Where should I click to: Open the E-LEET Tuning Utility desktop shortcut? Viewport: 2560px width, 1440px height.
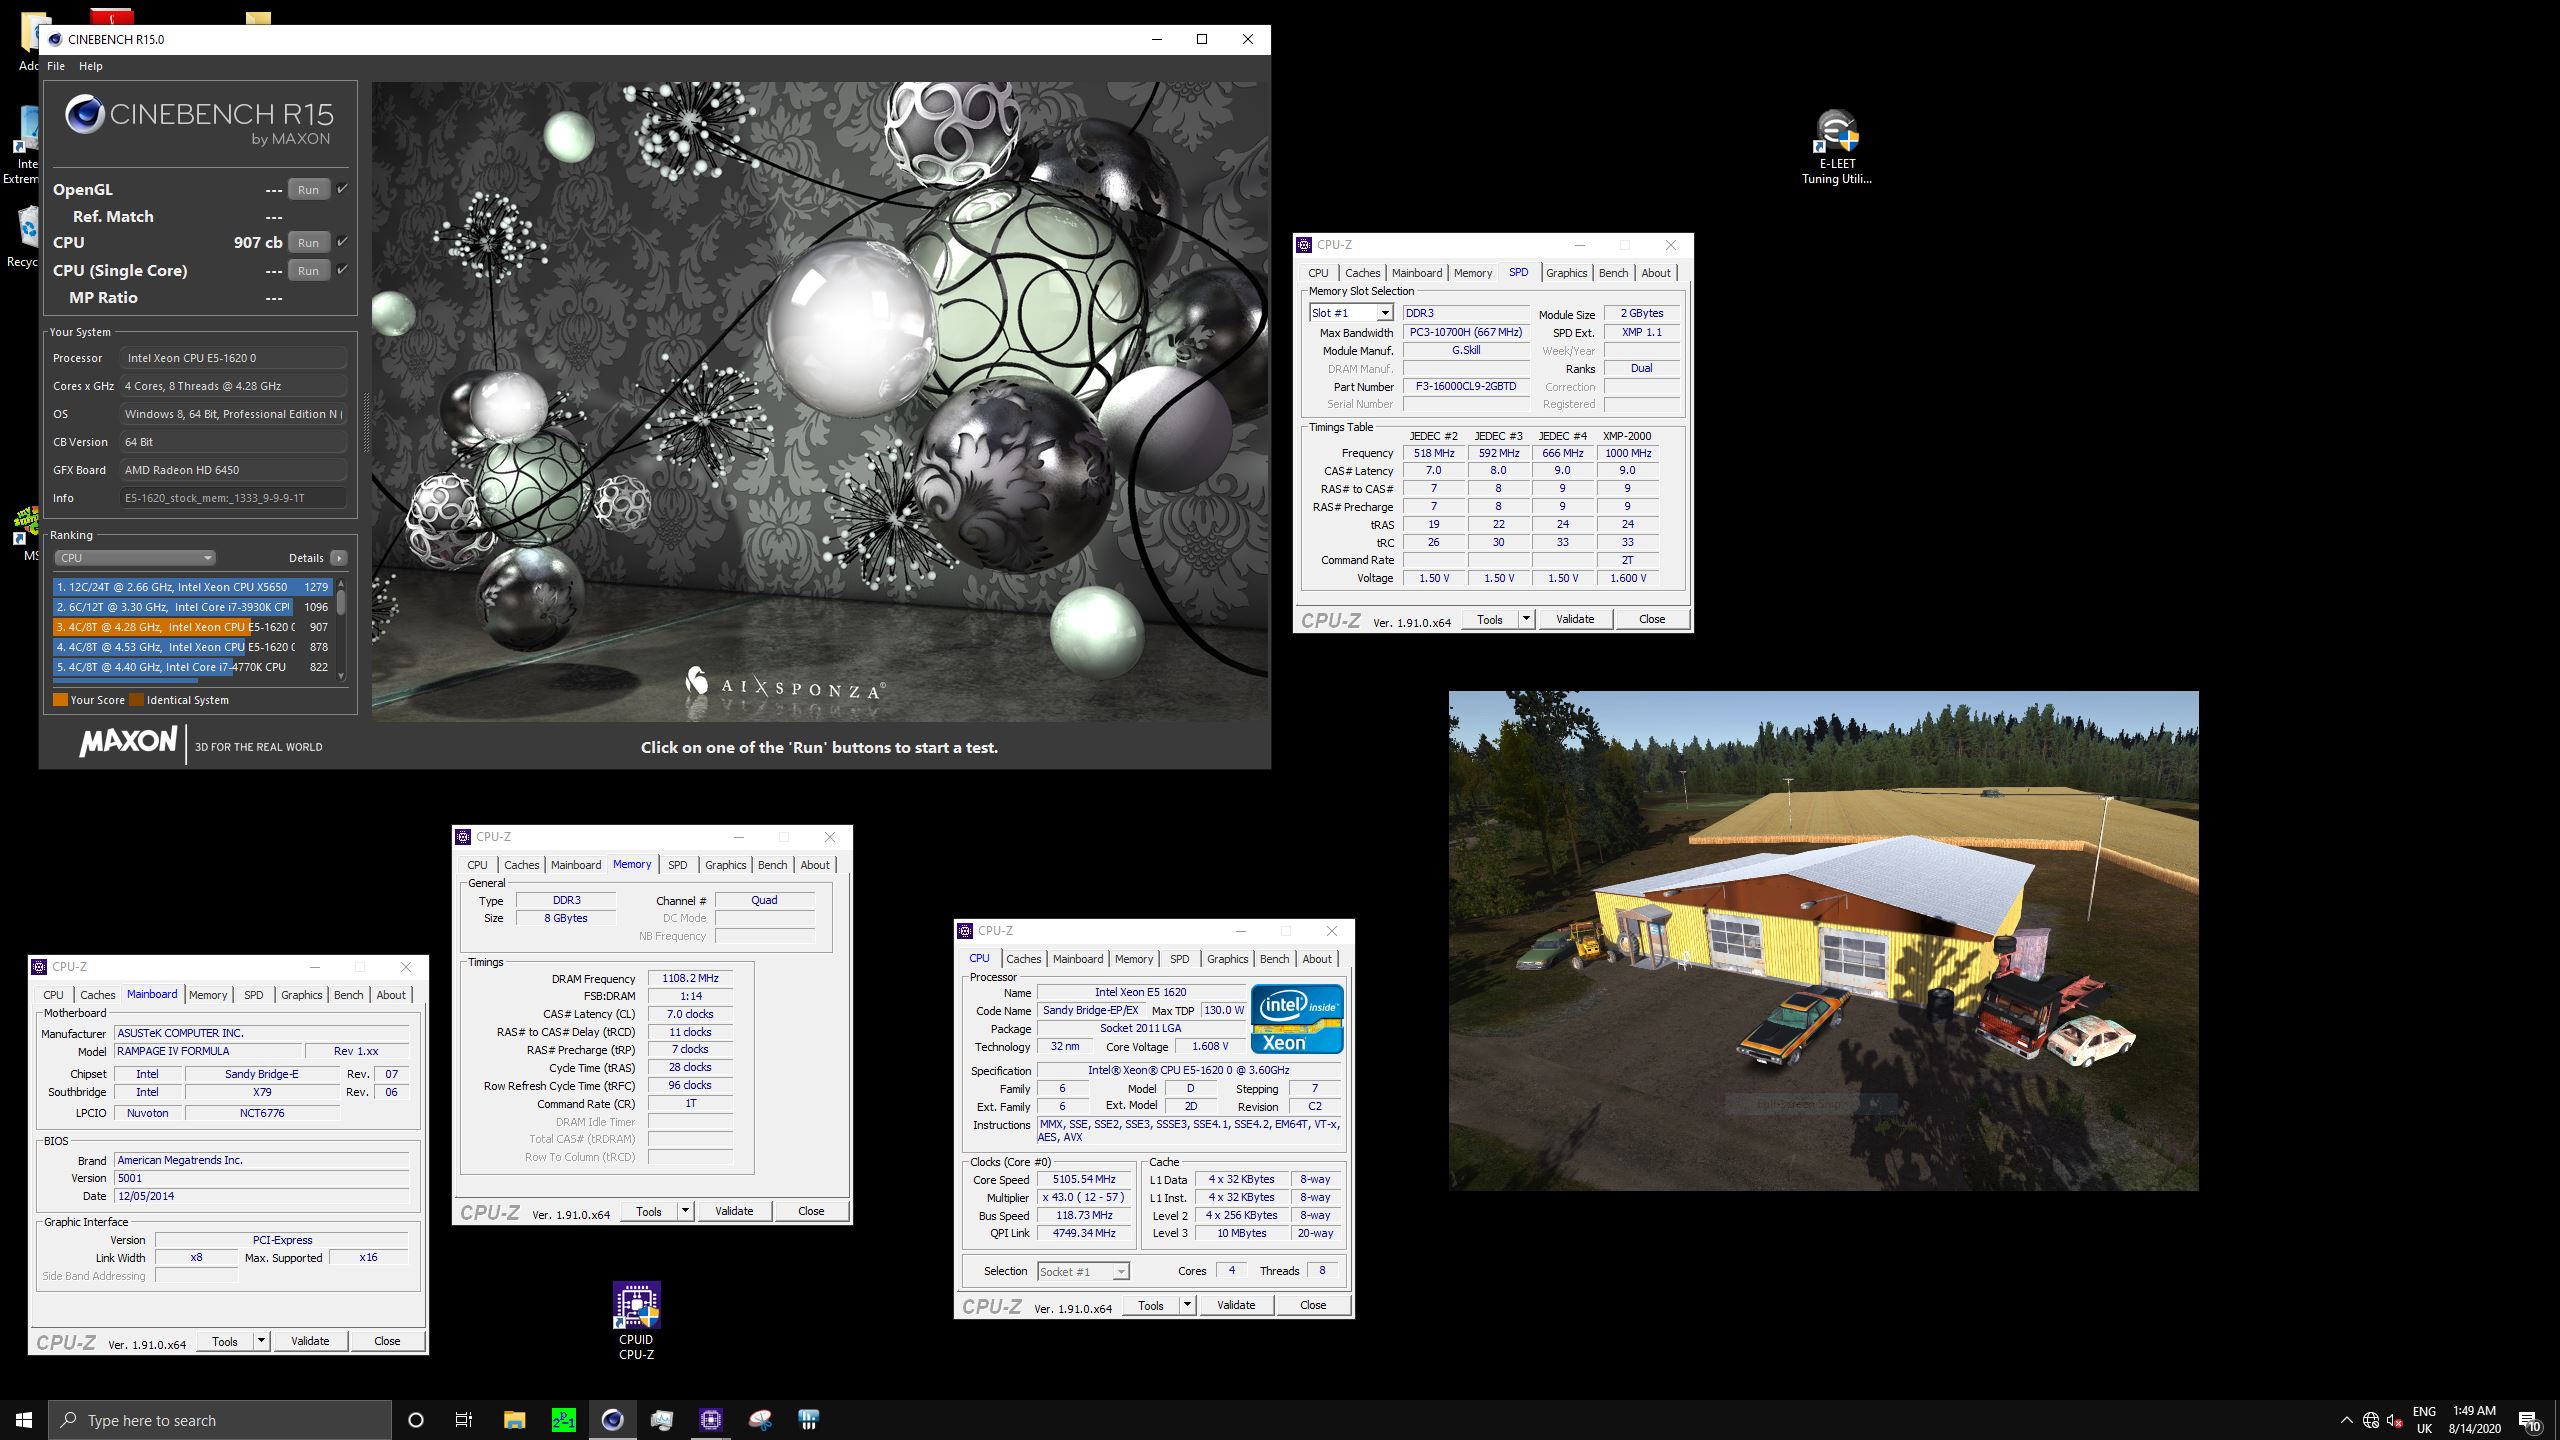(1837, 148)
